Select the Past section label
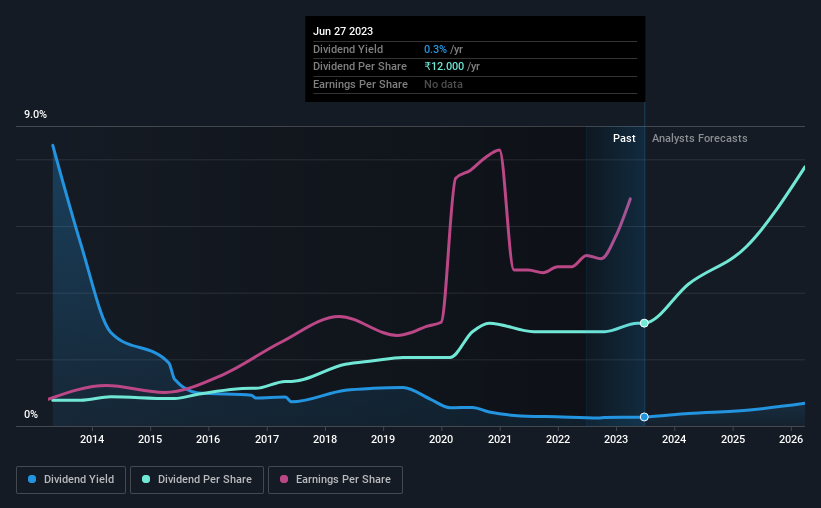The image size is (821, 508). (624, 138)
